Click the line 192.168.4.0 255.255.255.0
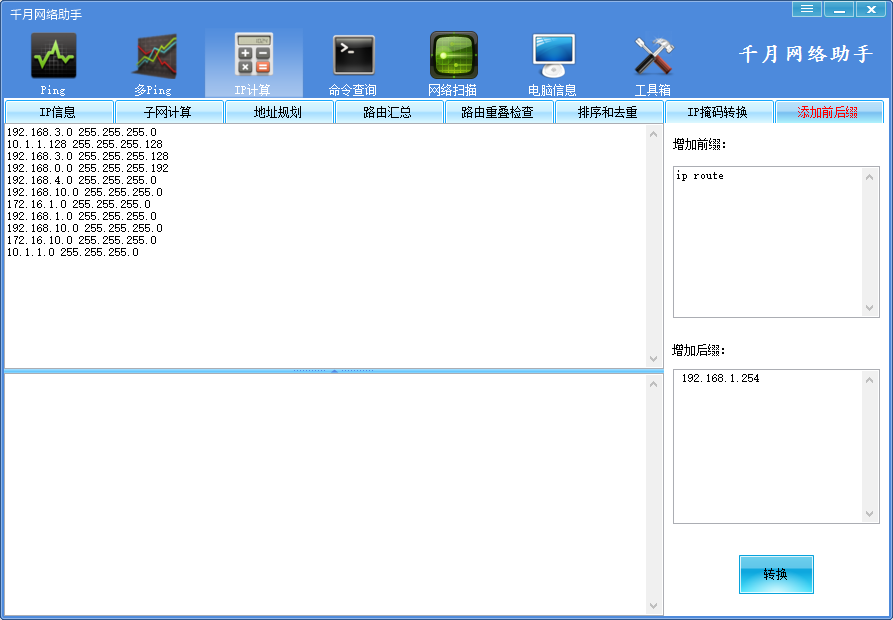This screenshot has height=620, width=893. click(81, 180)
